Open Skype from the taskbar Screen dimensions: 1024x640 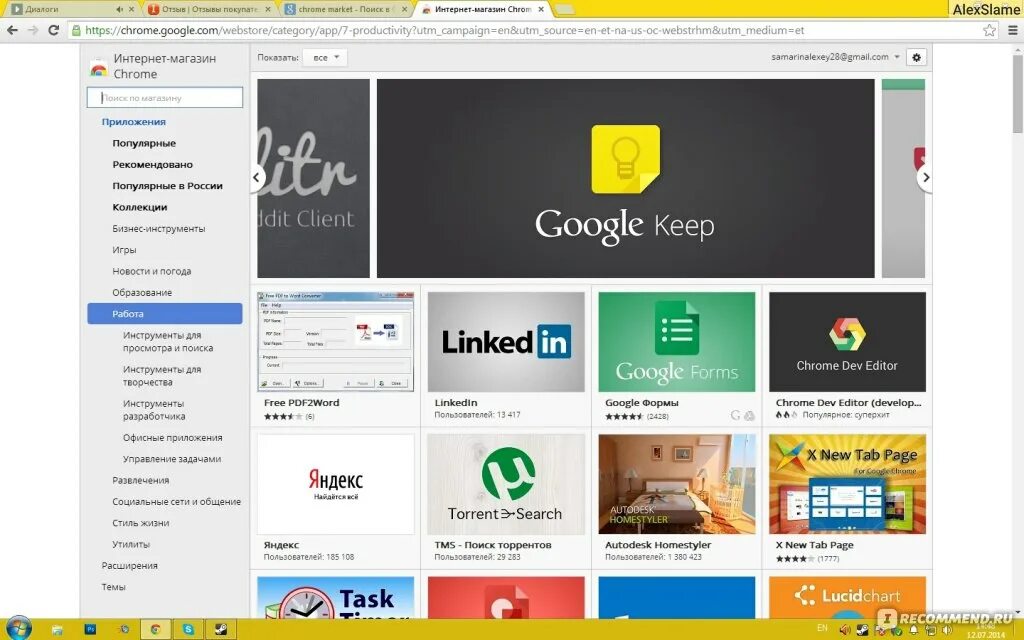click(188, 629)
